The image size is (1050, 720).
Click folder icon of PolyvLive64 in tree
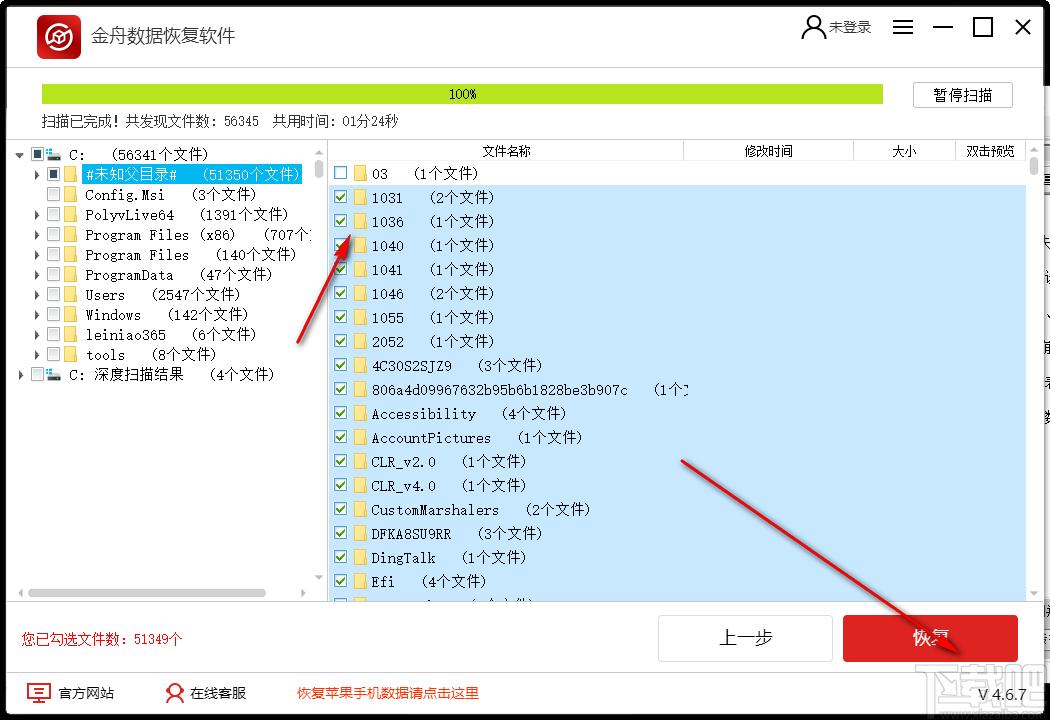(71, 215)
